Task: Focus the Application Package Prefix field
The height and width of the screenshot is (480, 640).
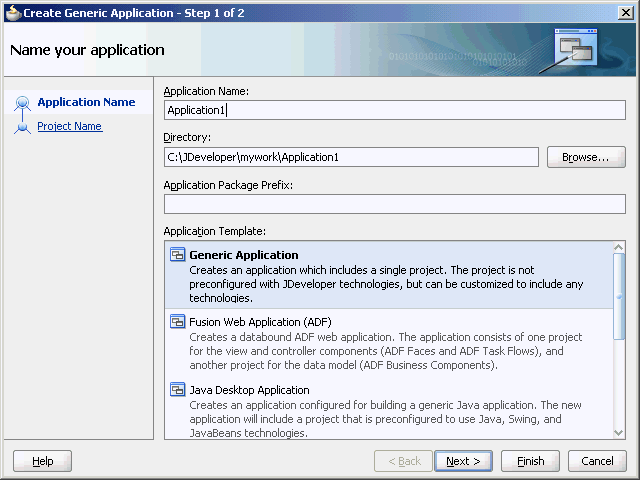Action: click(x=394, y=204)
